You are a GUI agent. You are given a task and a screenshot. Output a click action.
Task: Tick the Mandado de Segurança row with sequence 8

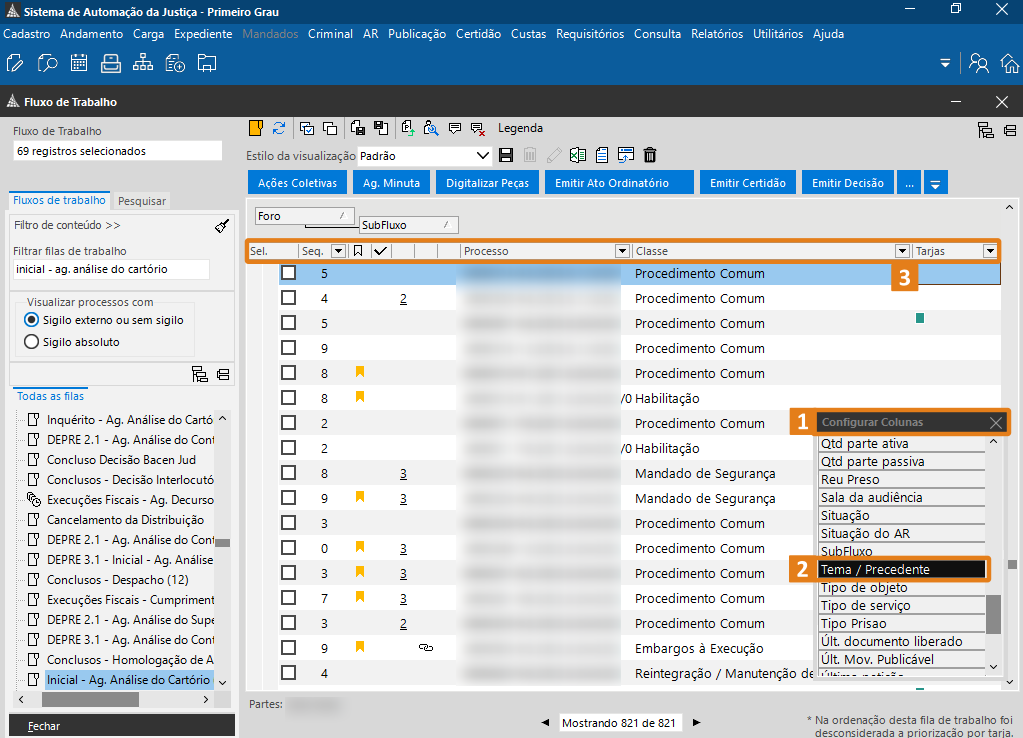(288, 473)
